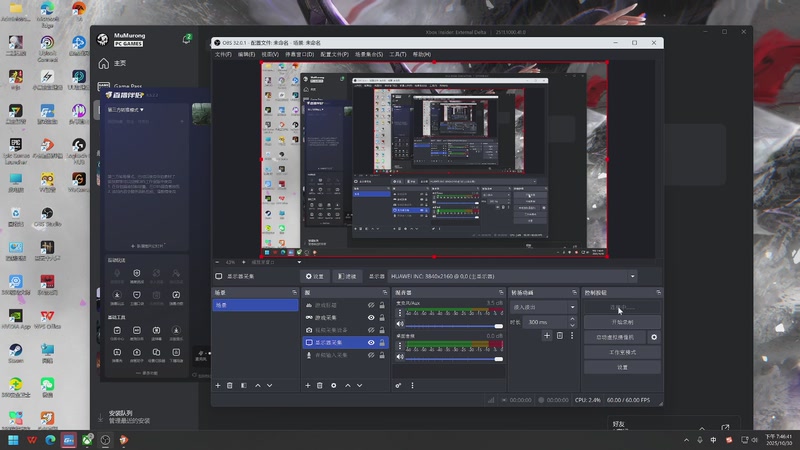Hide the selected 显示器采集 source with its eye icon
This screenshot has height=450, width=800.
click(371, 342)
